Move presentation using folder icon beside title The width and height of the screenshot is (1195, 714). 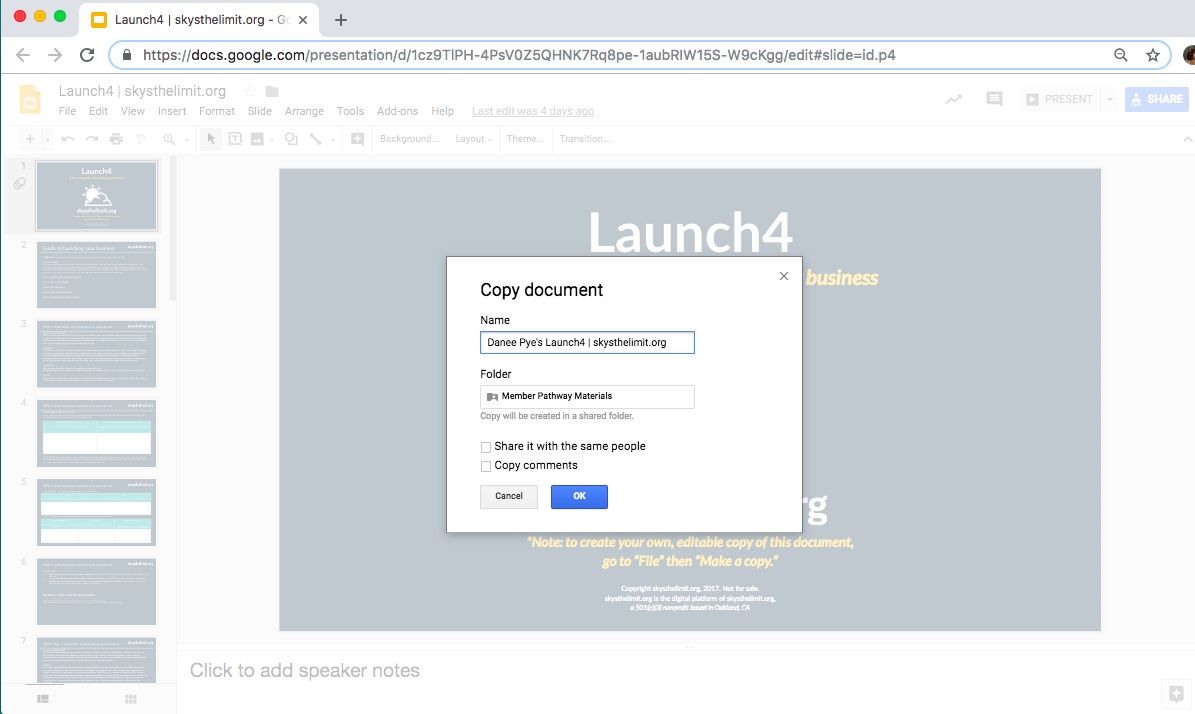tap(271, 91)
